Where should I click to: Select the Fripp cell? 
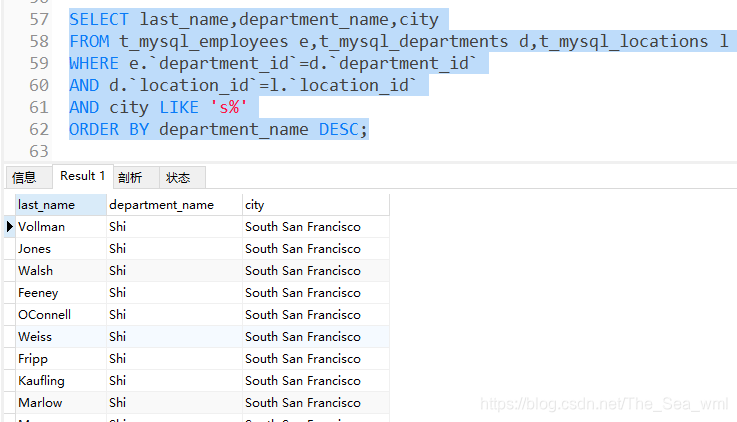(61, 359)
